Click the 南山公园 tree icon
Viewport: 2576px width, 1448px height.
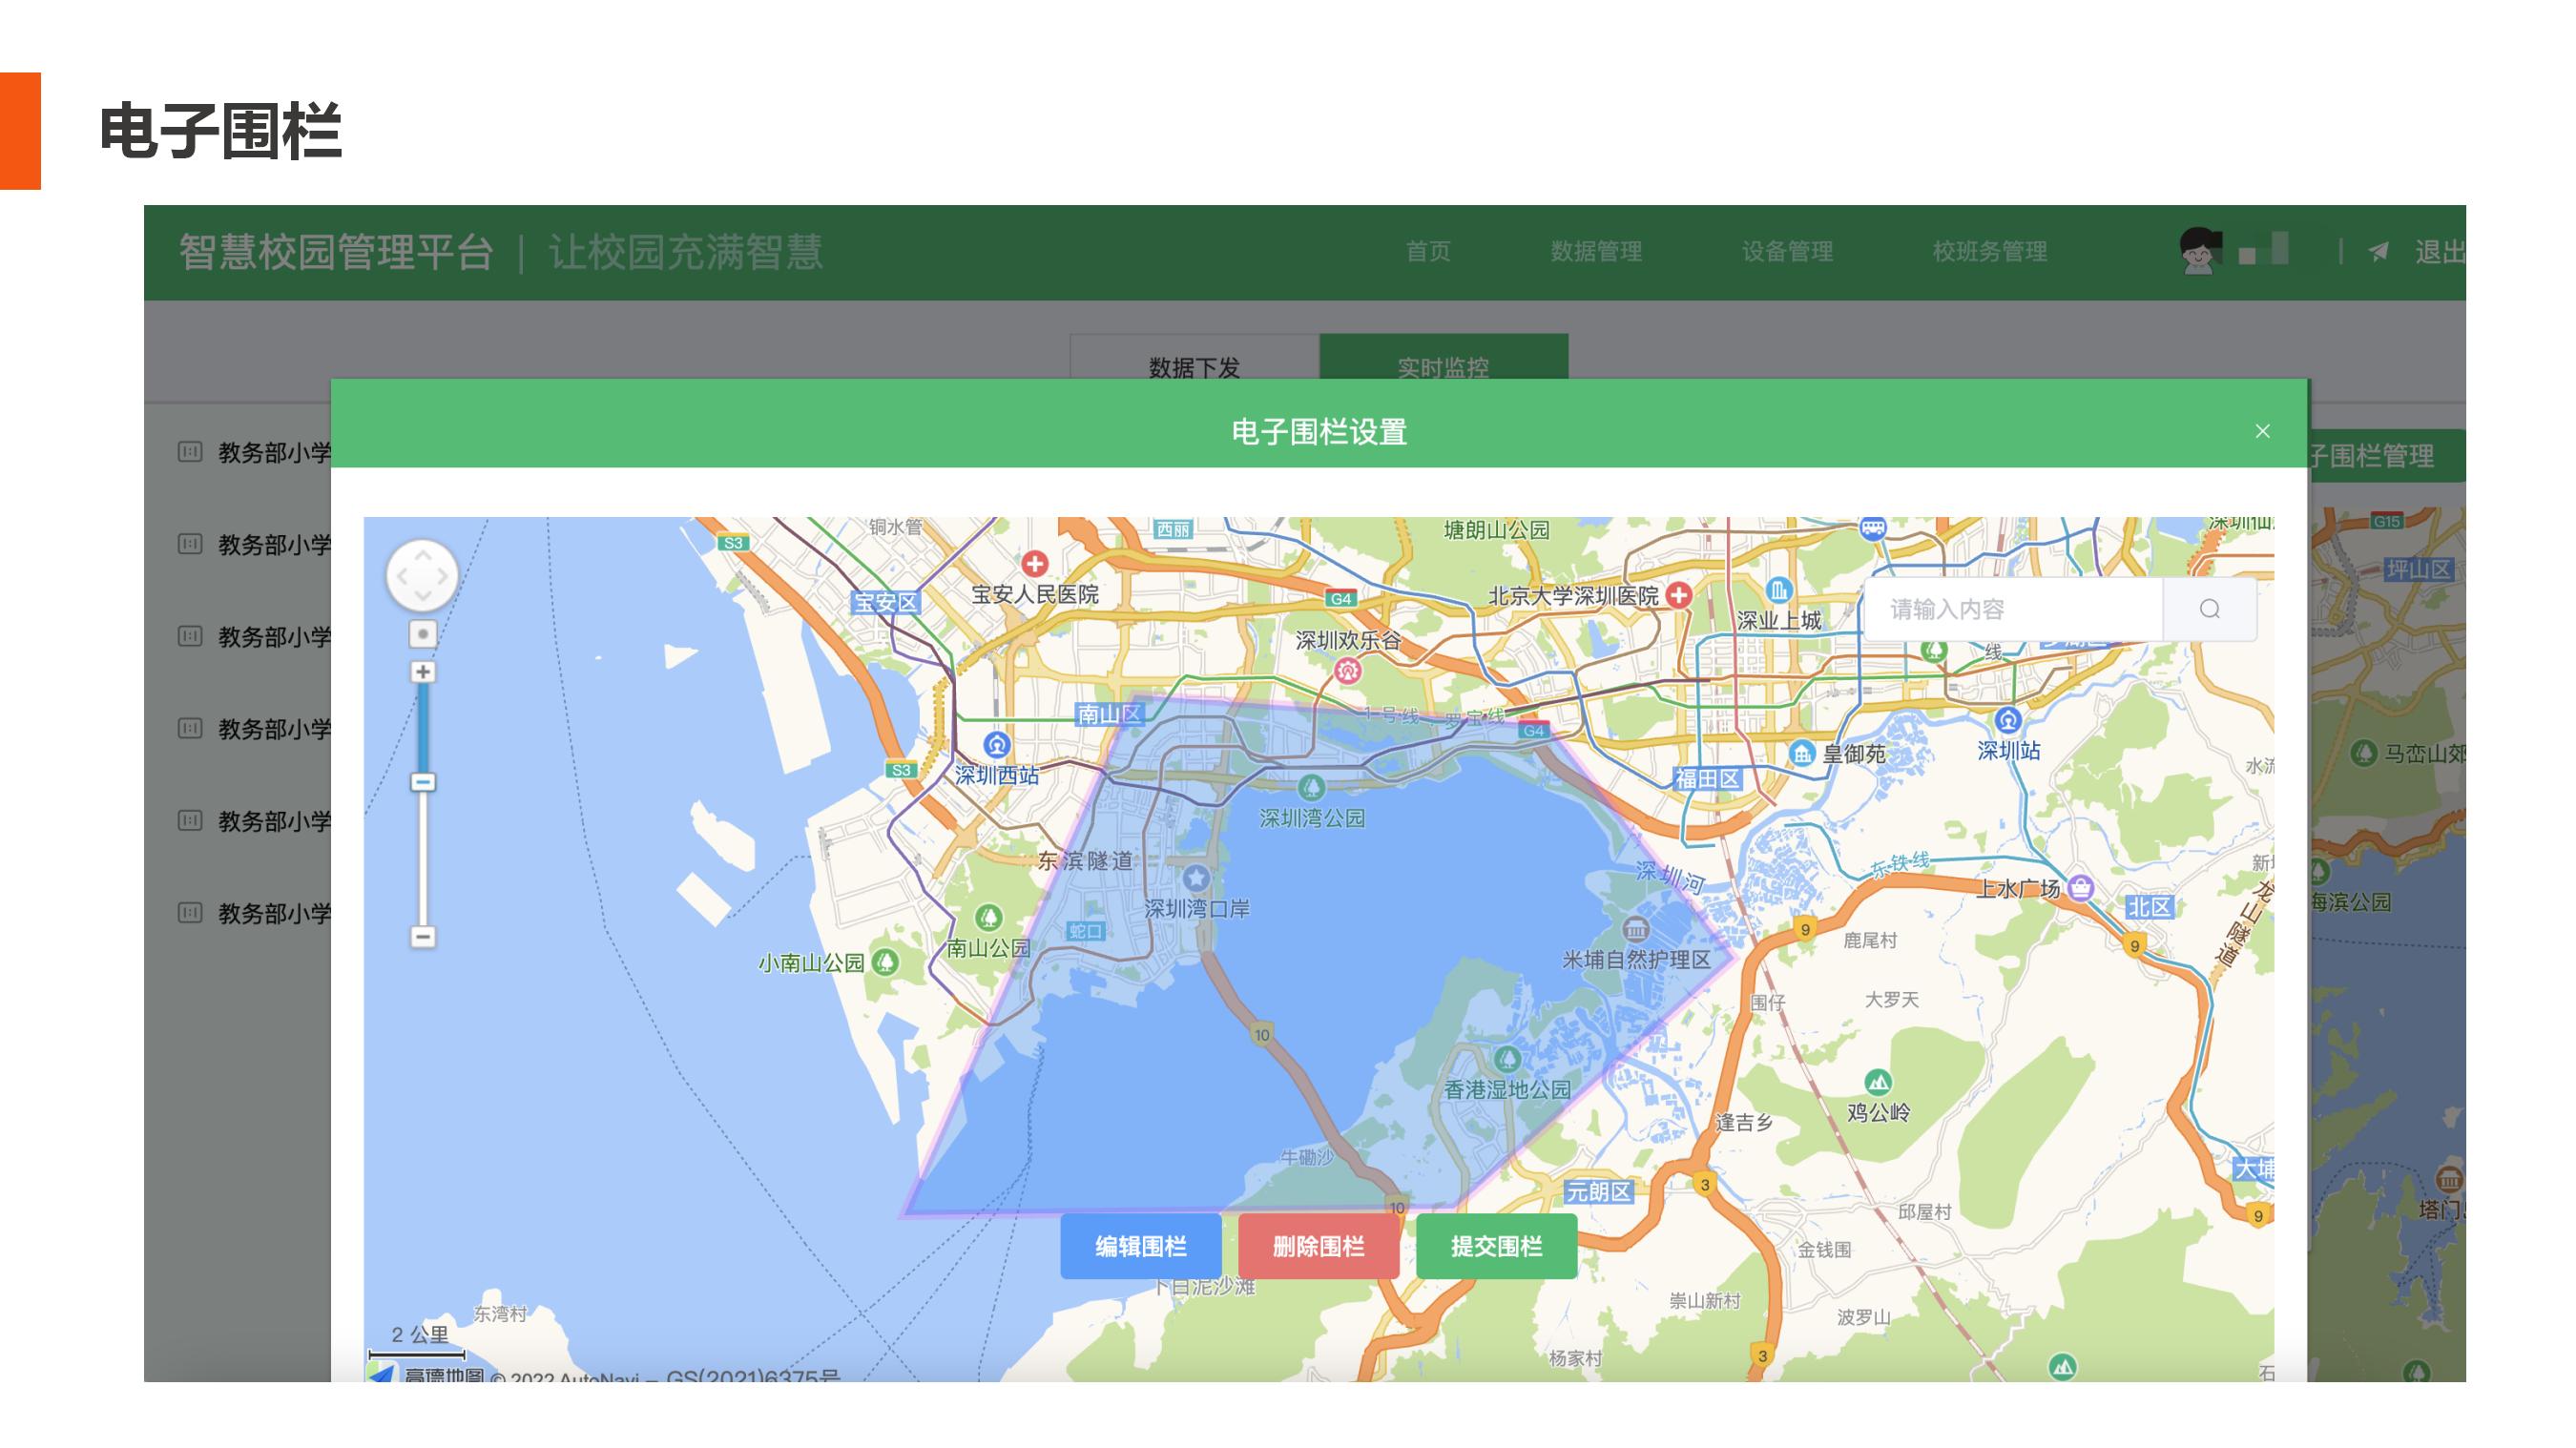[989, 917]
